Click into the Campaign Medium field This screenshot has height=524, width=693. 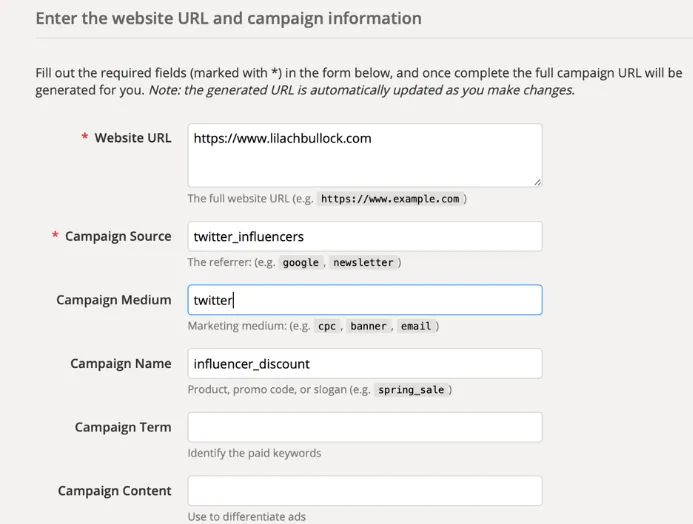(365, 300)
